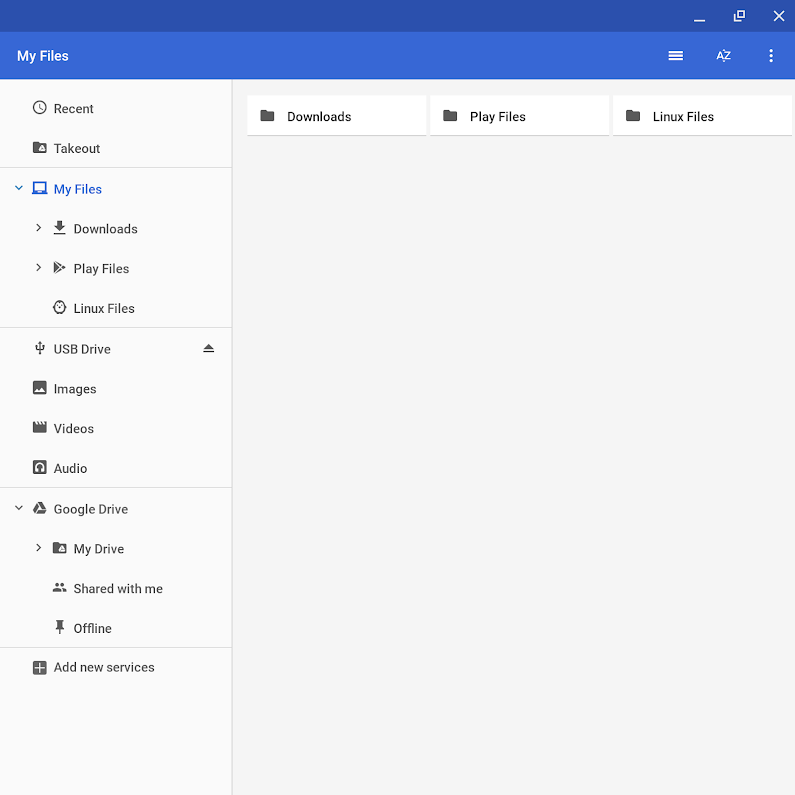Image resolution: width=795 pixels, height=795 pixels.
Task: Collapse the My Files tree section
Action: pyautogui.click(x=19, y=188)
